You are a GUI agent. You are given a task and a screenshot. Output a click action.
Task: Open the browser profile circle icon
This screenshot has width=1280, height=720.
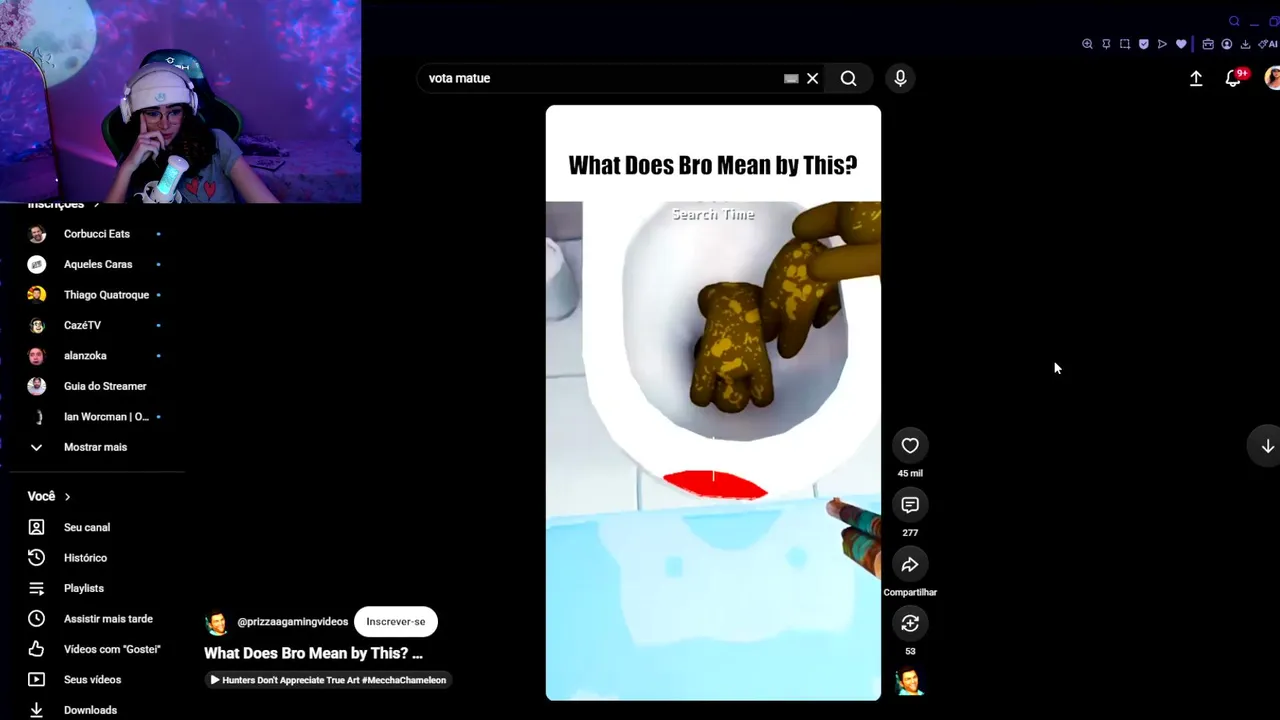(1227, 44)
